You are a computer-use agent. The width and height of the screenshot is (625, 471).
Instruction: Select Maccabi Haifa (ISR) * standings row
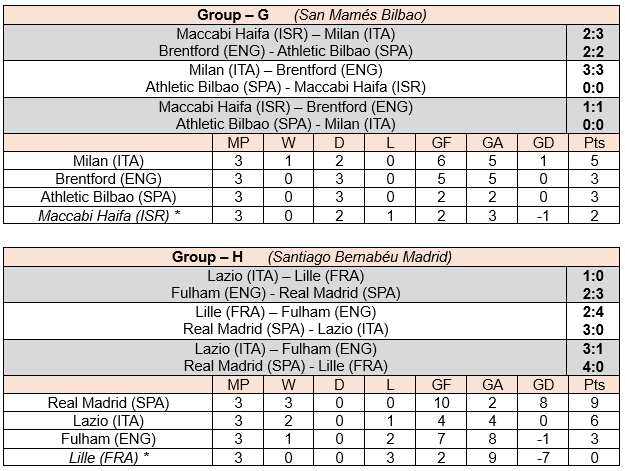(311, 215)
